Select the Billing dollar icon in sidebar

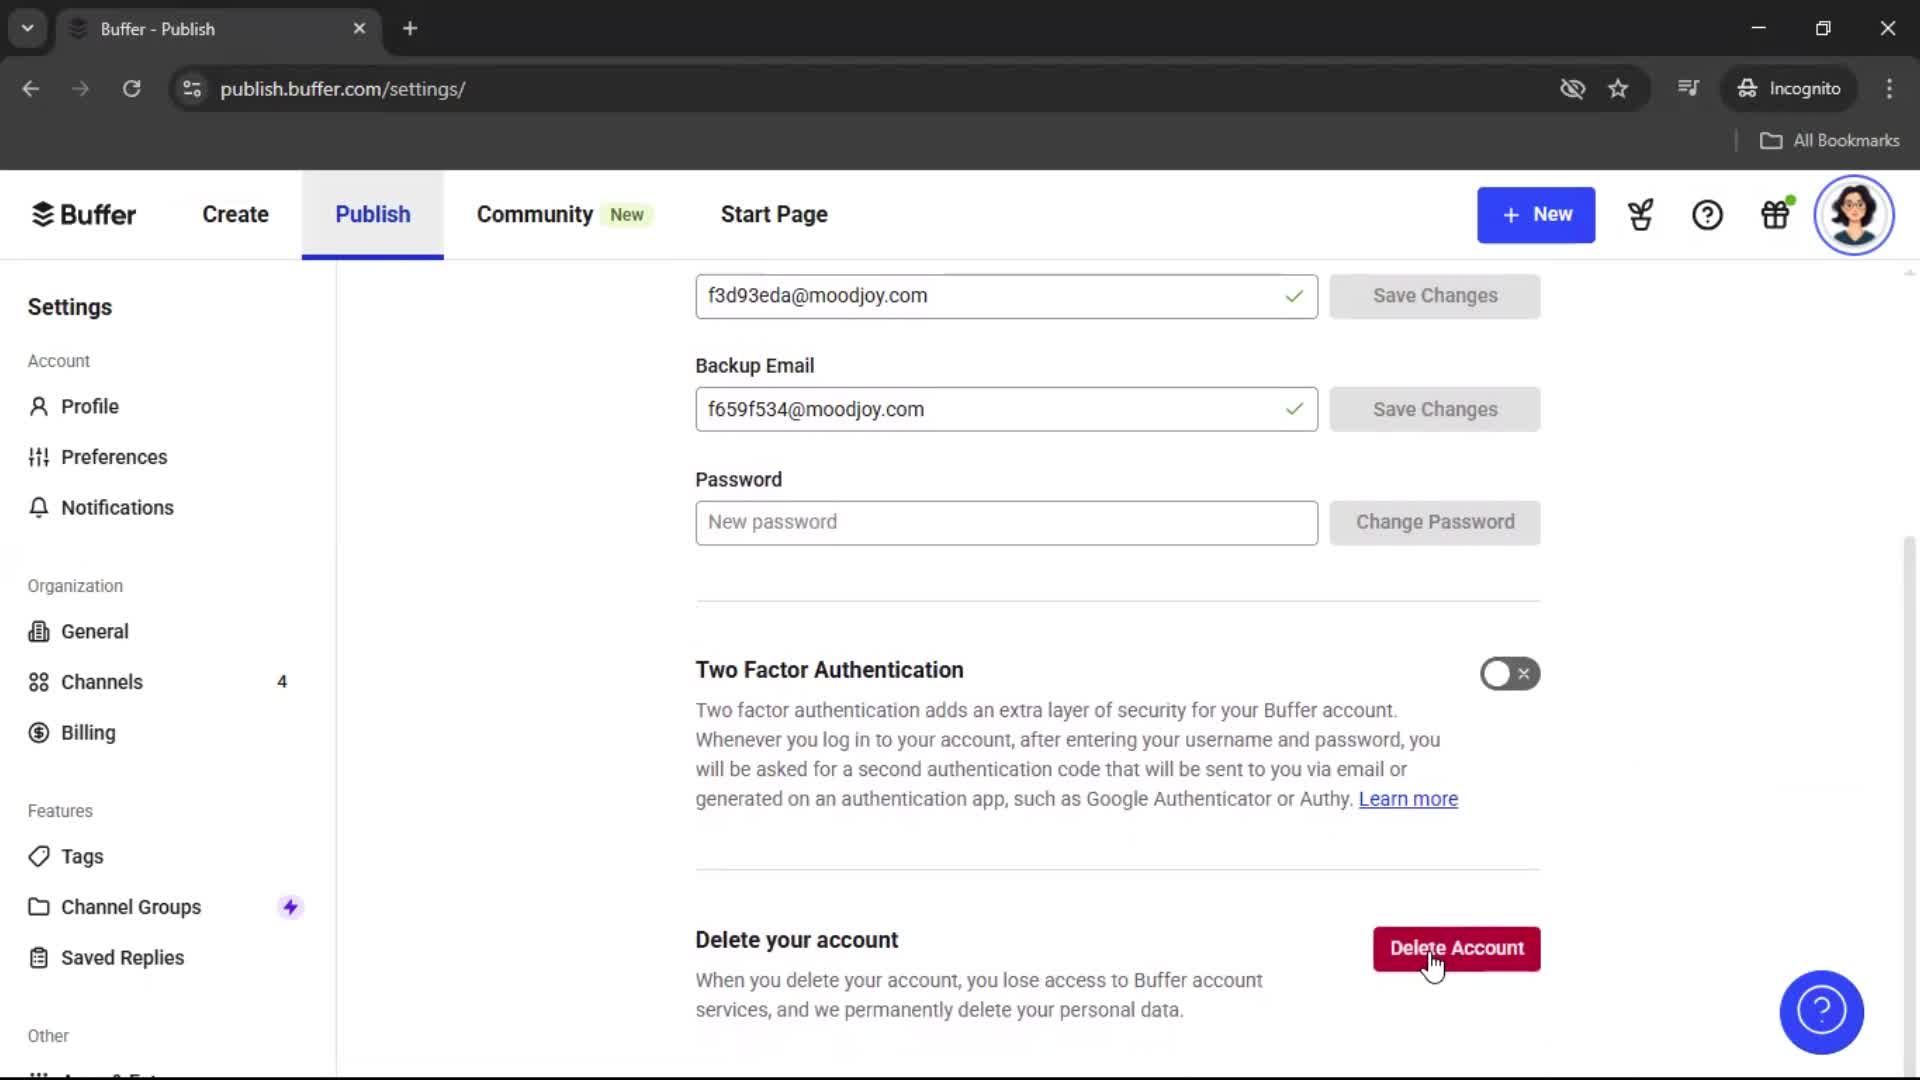38,733
